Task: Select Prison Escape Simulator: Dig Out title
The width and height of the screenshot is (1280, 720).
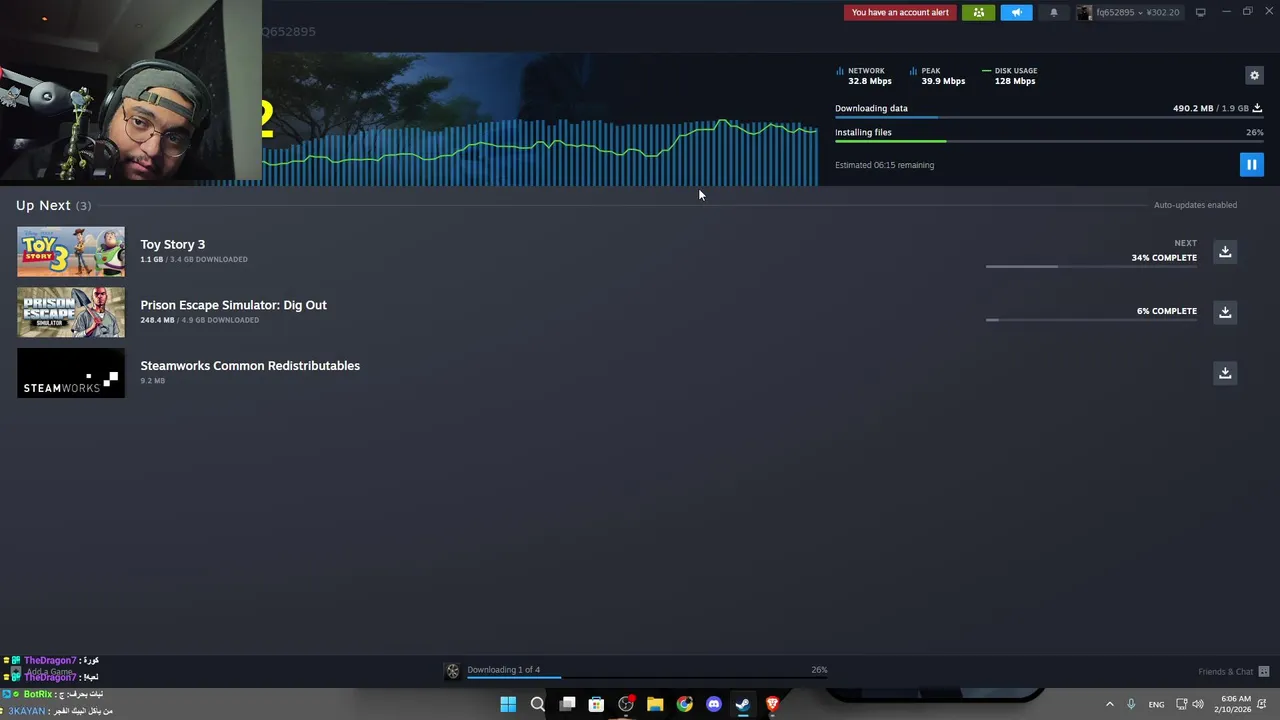Action: pos(233,305)
